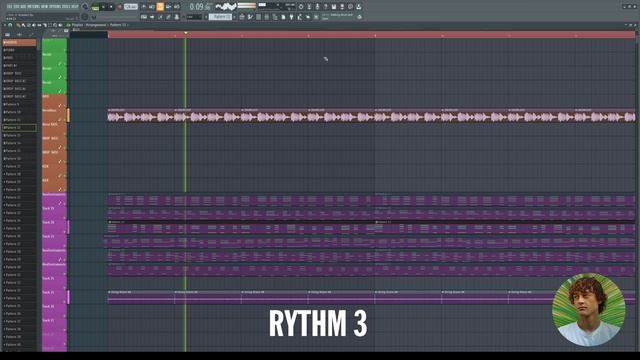640x360 pixels.
Task: Click the red timeline ruler bar
Action: 371,36
